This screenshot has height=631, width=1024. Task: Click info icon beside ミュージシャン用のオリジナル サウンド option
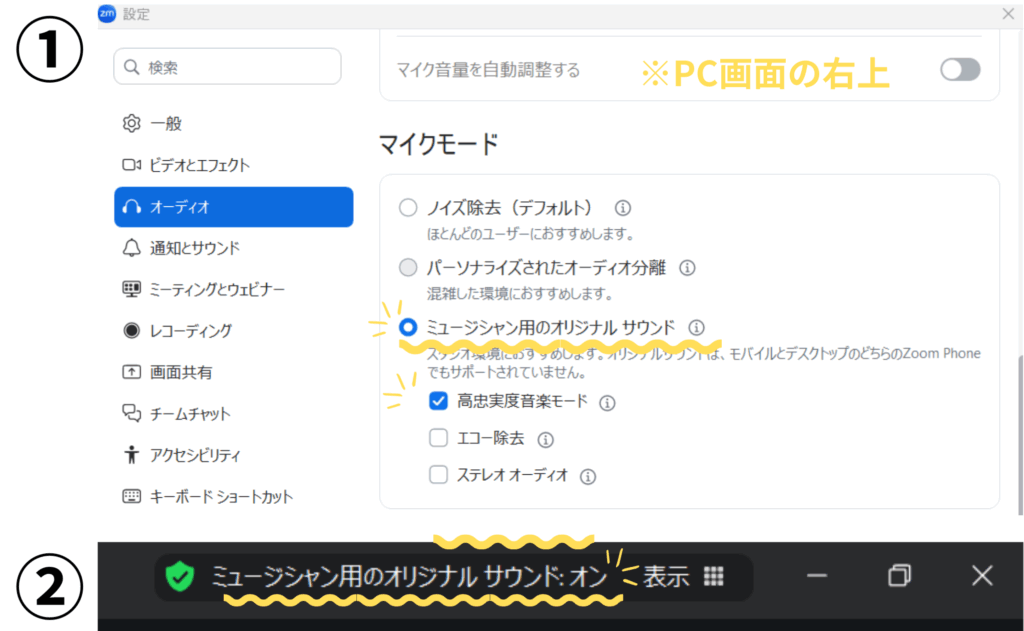[697, 327]
